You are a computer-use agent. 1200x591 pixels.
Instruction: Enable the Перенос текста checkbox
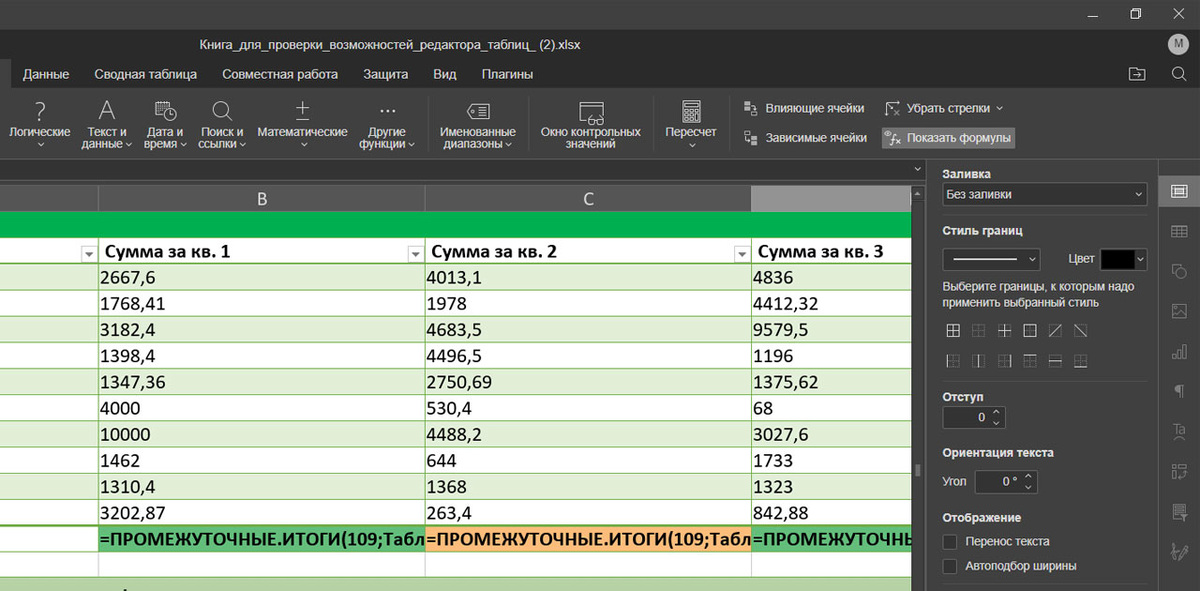(950, 541)
